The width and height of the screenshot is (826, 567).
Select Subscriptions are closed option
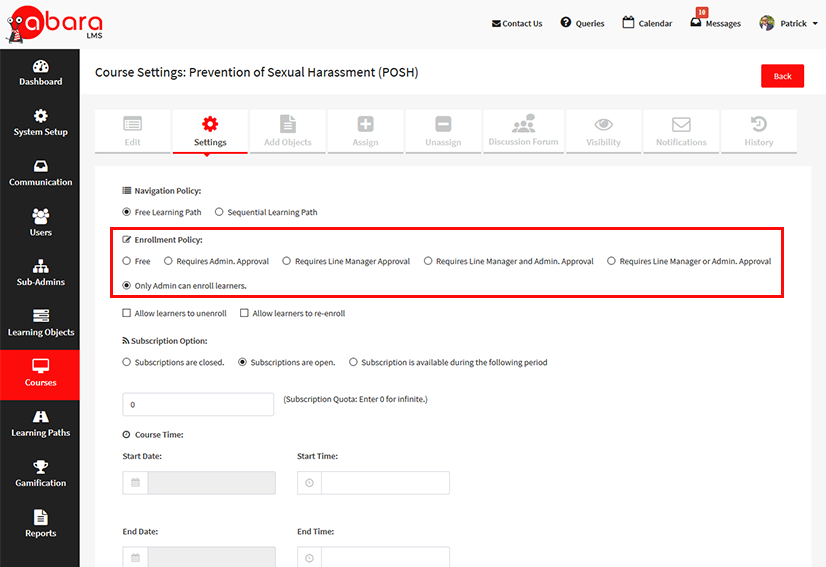[126, 362]
